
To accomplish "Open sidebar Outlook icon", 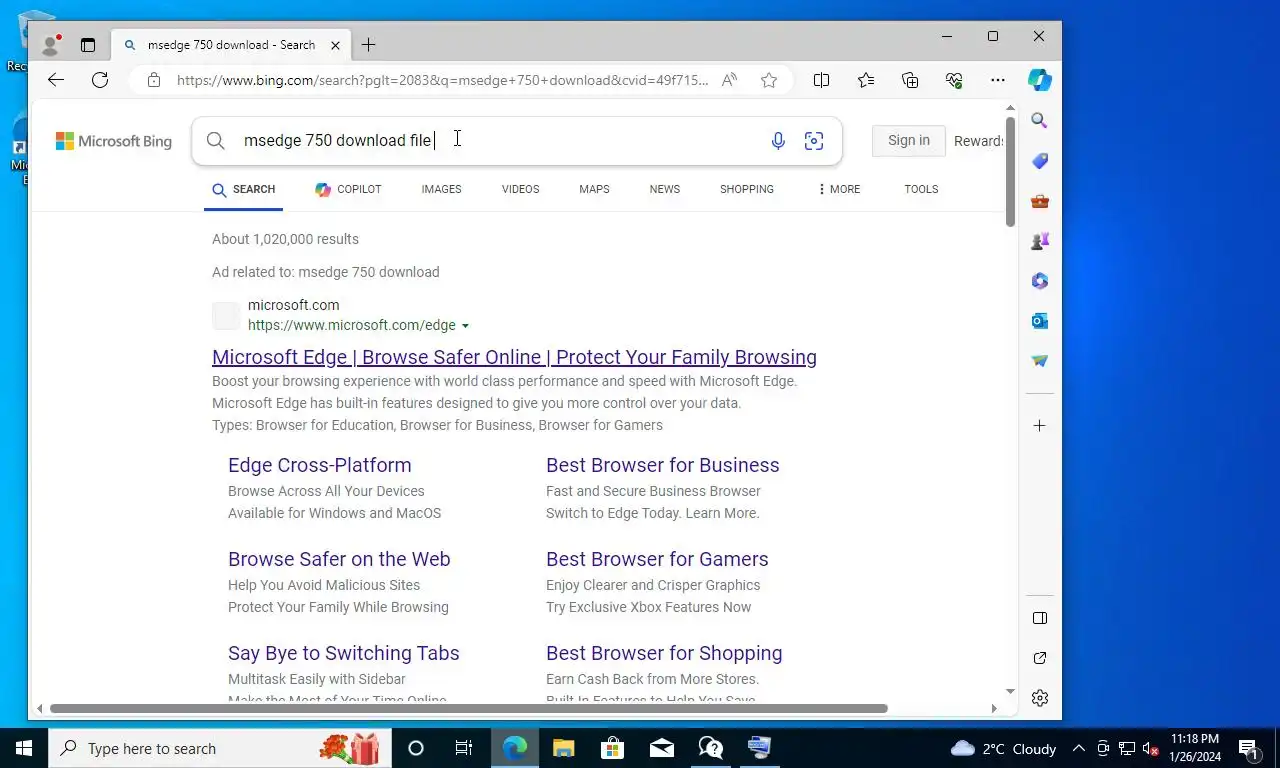I will tap(1040, 321).
